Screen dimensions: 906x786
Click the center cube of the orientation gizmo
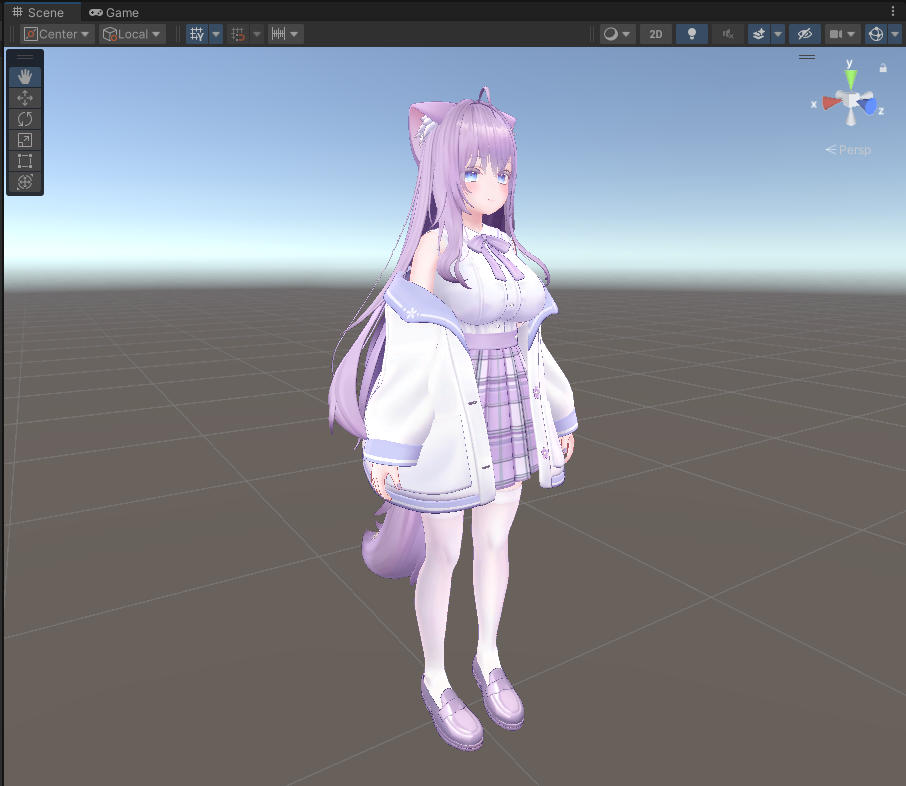coord(850,100)
